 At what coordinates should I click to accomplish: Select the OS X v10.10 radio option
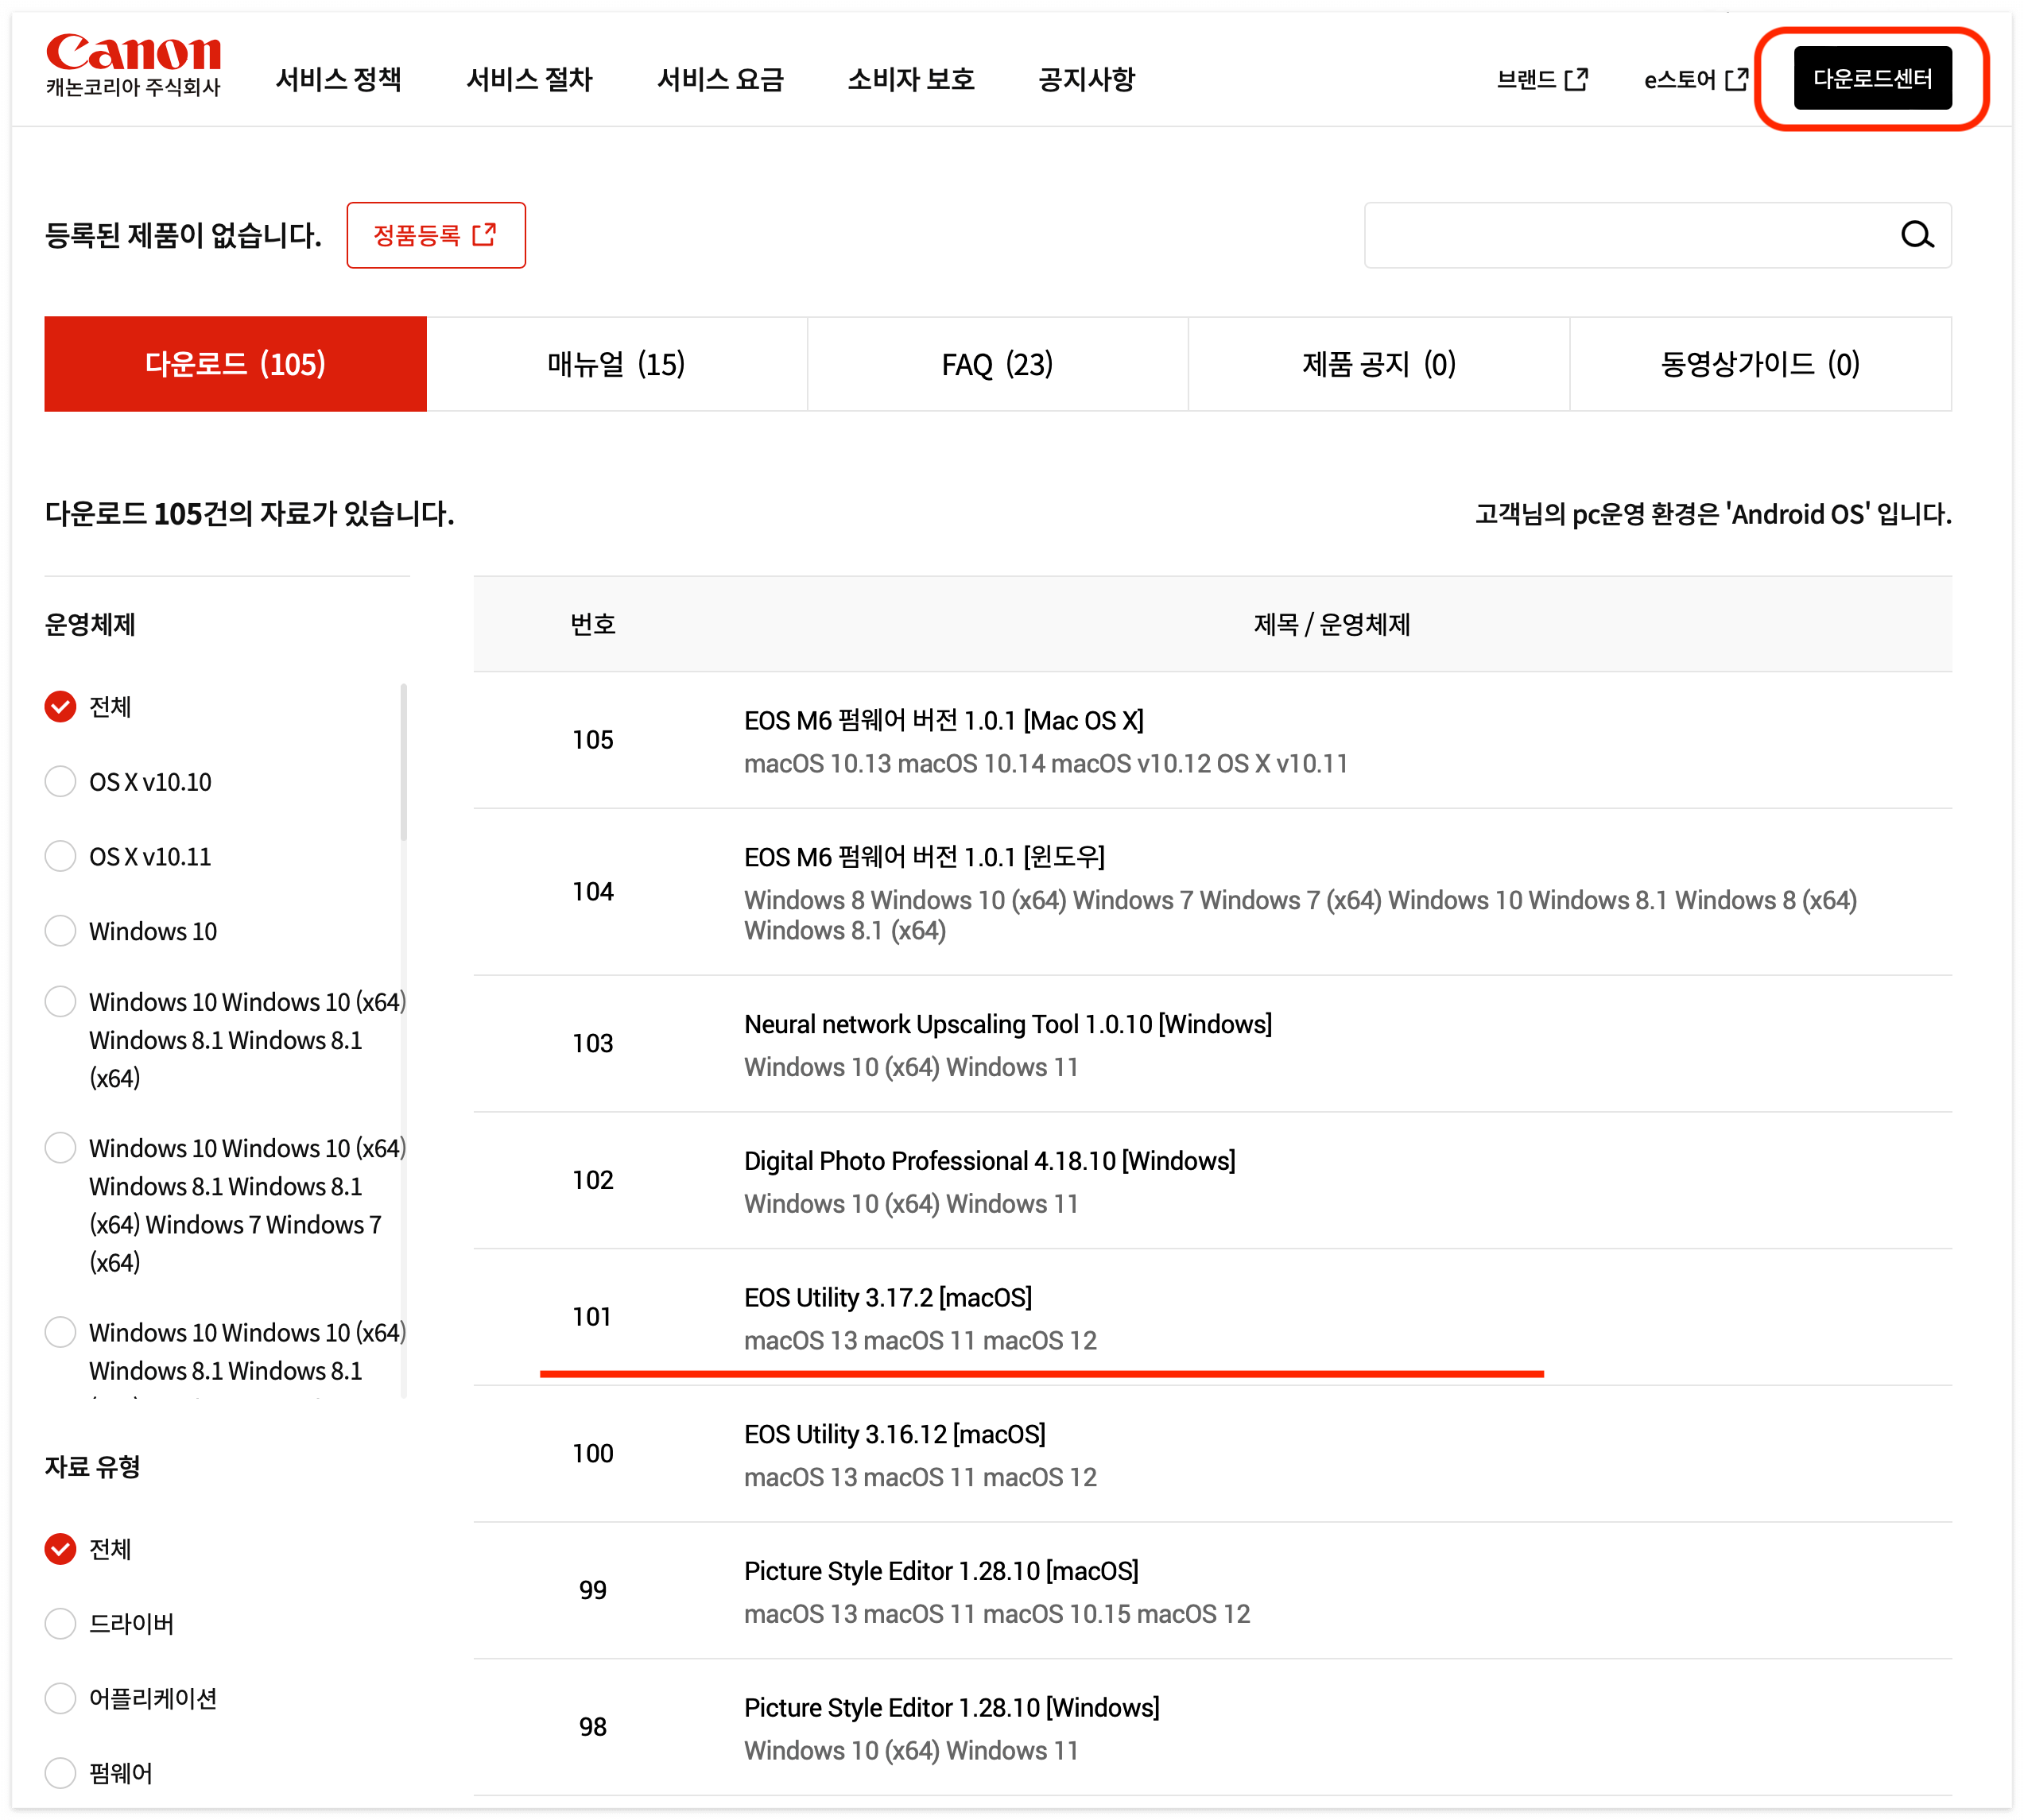point(61,781)
